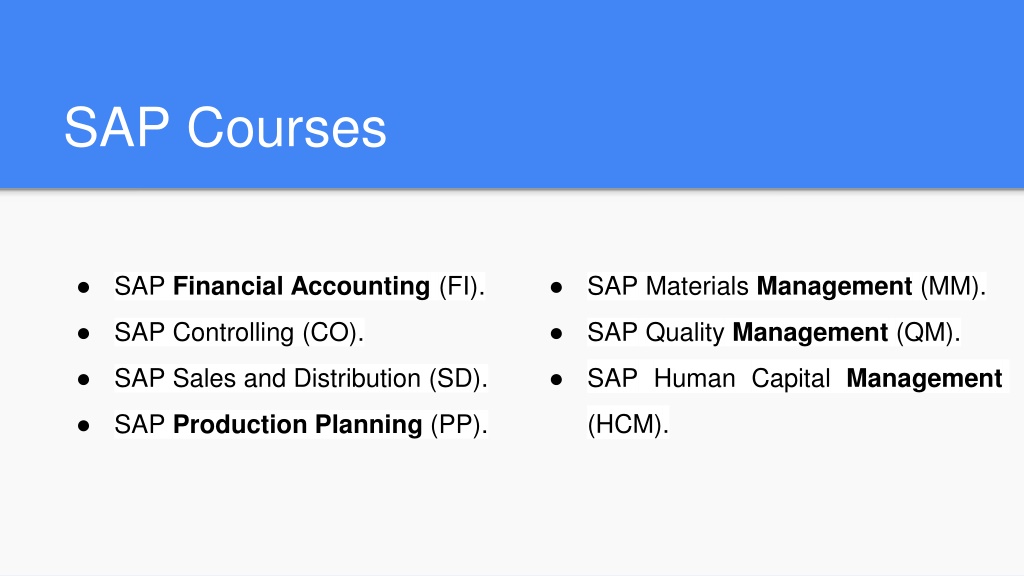This screenshot has width=1024, height=576.
Task: Click the blue header banner area
Action: click(512, 95)
